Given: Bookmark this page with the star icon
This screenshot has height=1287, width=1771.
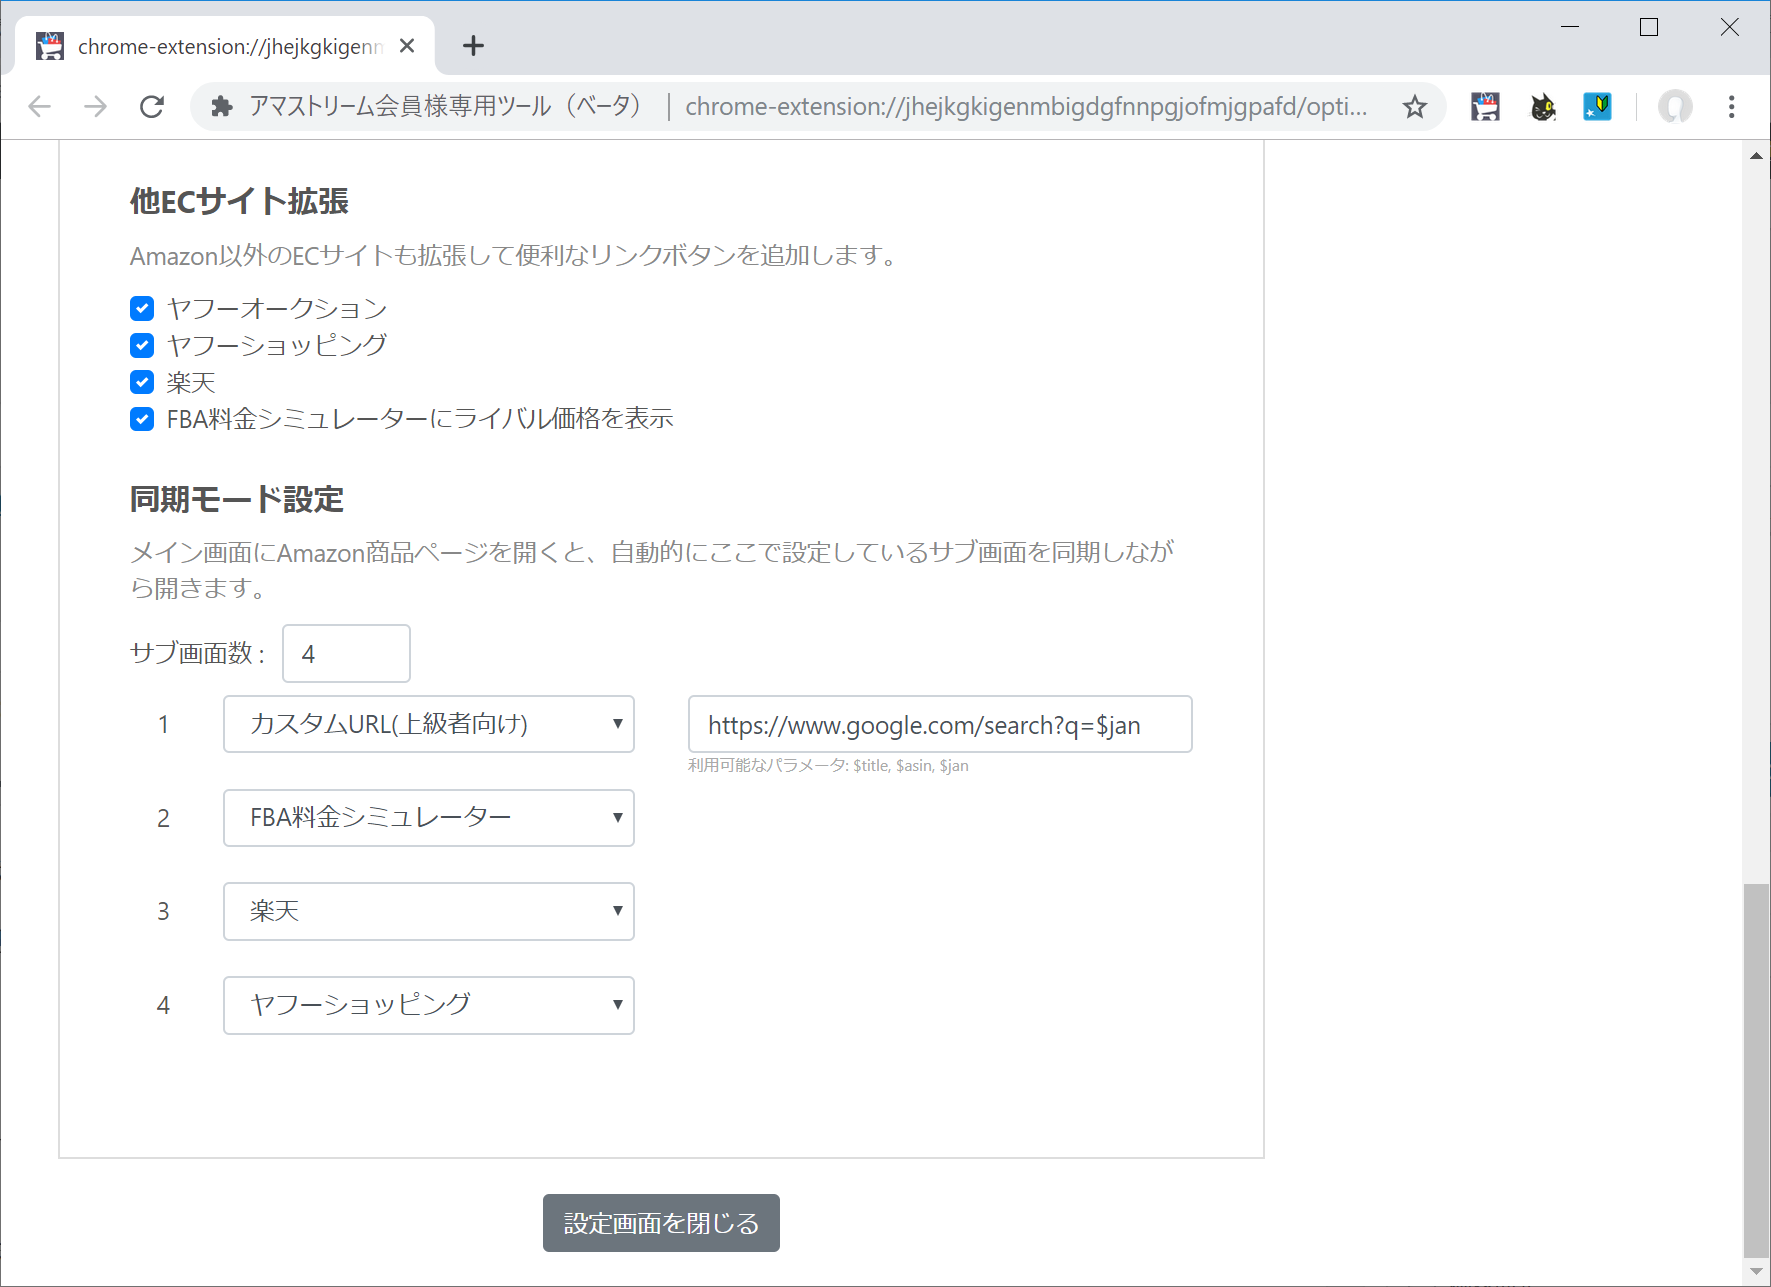Looking at the screenshot, I should click(x=1414, y=106).
